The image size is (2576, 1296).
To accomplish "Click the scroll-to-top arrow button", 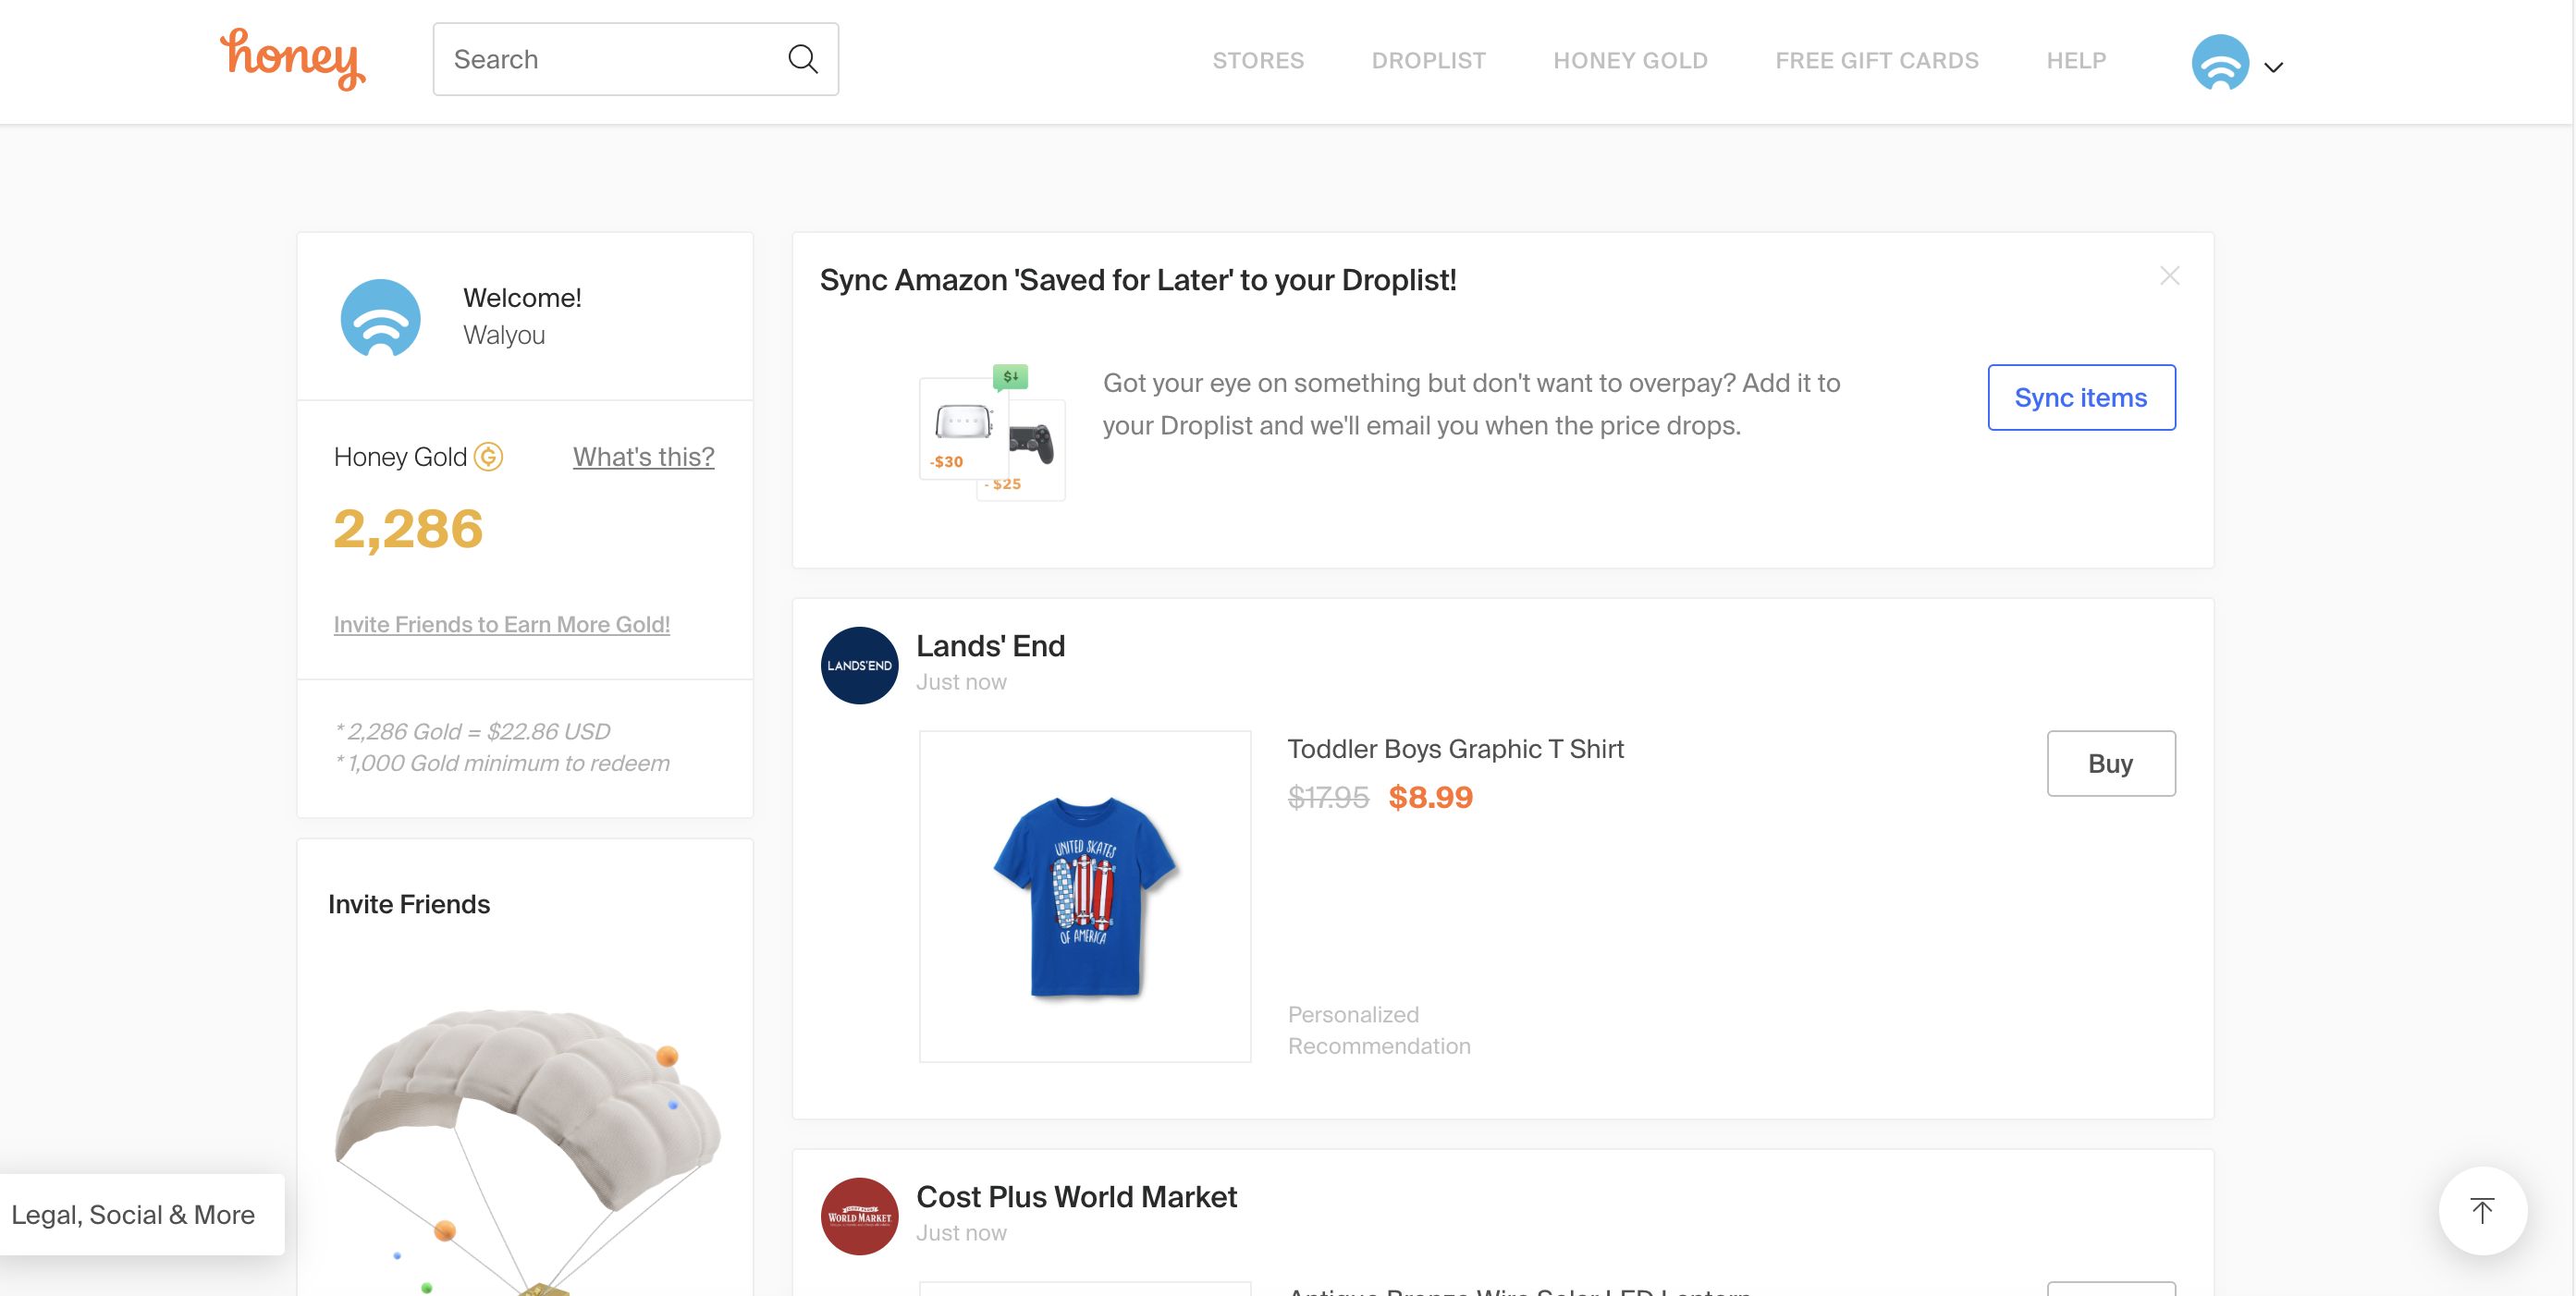I will [2482, 1211].
